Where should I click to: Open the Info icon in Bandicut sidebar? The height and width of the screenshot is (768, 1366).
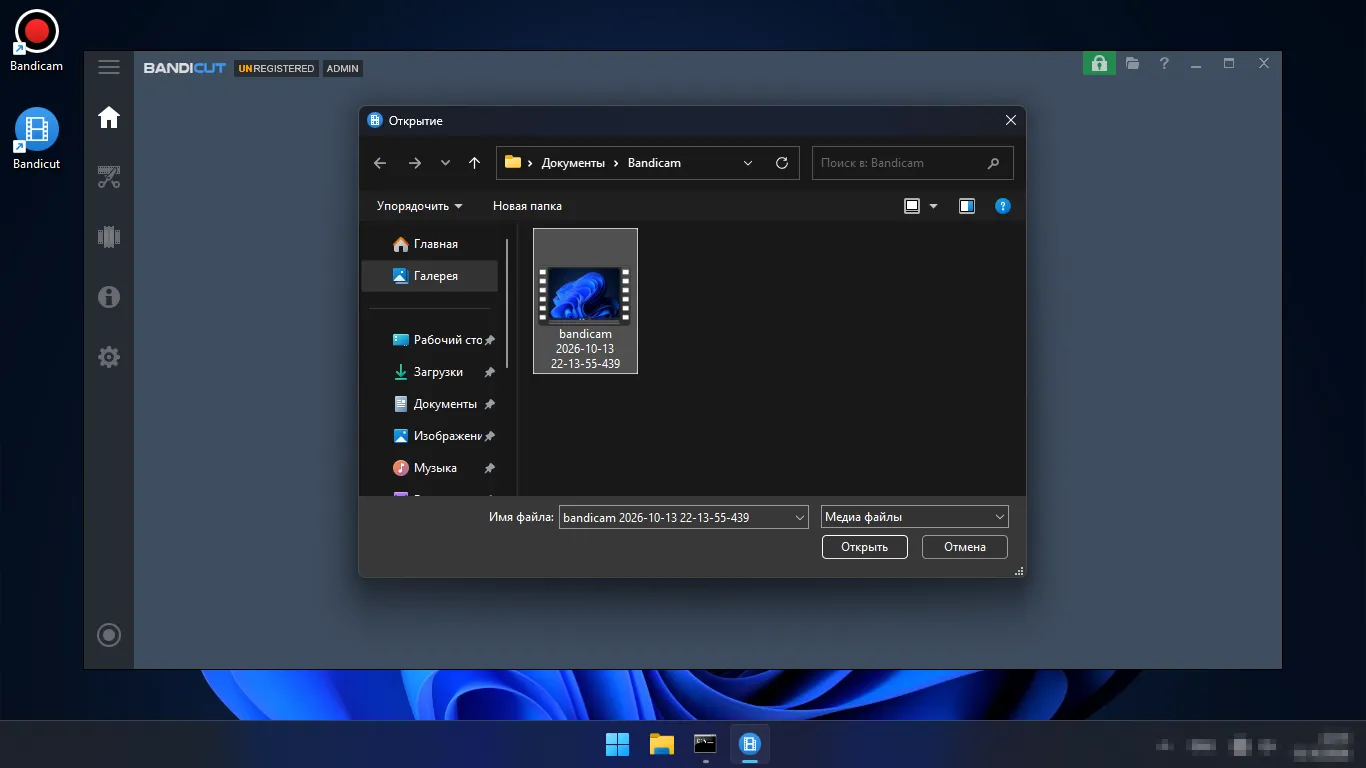[109, 297]
